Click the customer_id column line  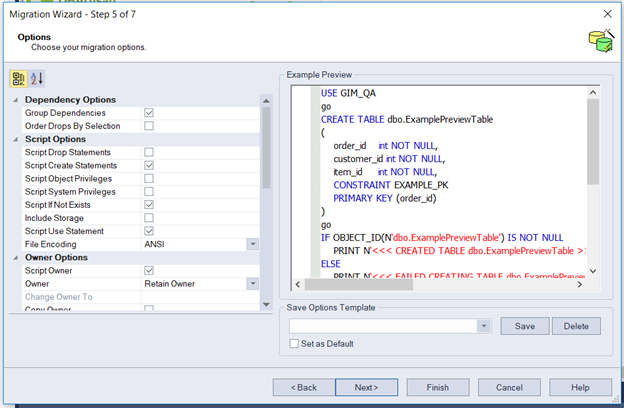point(389,158)
